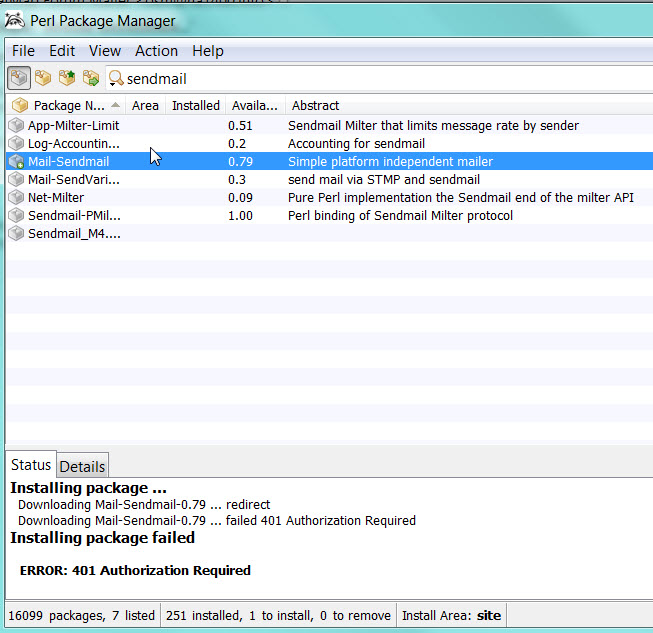This screenshot has height=633, width=653.
Task: Select the Mail-Sendmail package name
Action: tap(68, 162)
